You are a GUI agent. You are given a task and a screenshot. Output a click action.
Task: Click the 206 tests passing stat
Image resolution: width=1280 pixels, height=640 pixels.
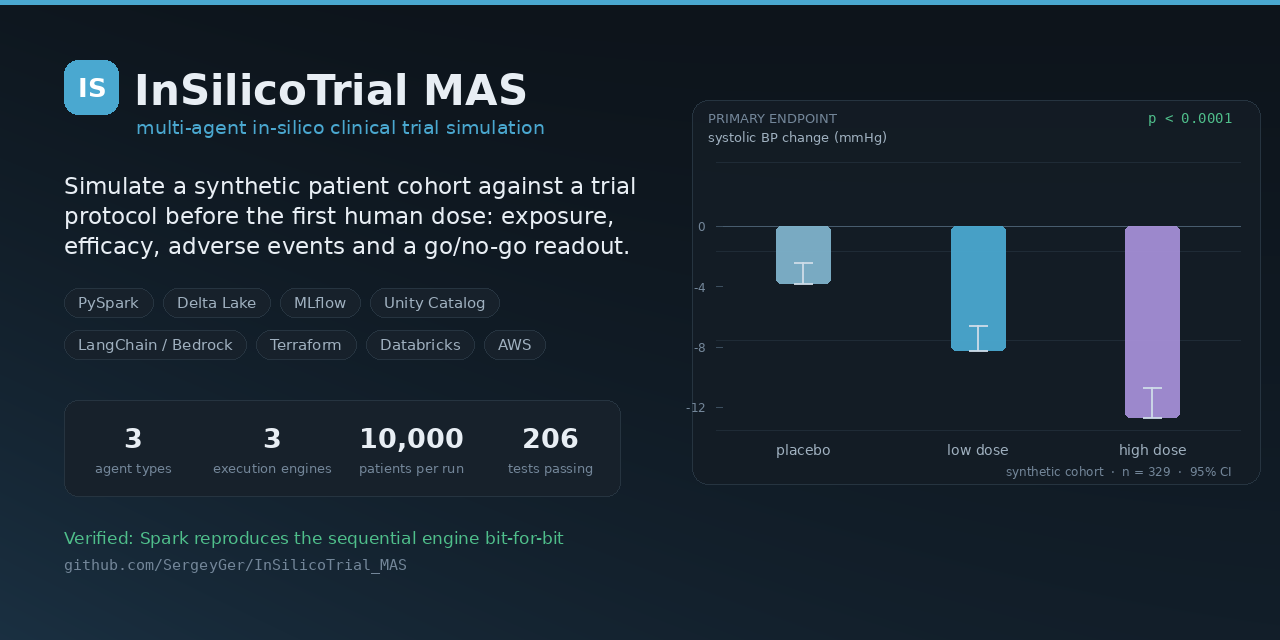pos(550,449)
